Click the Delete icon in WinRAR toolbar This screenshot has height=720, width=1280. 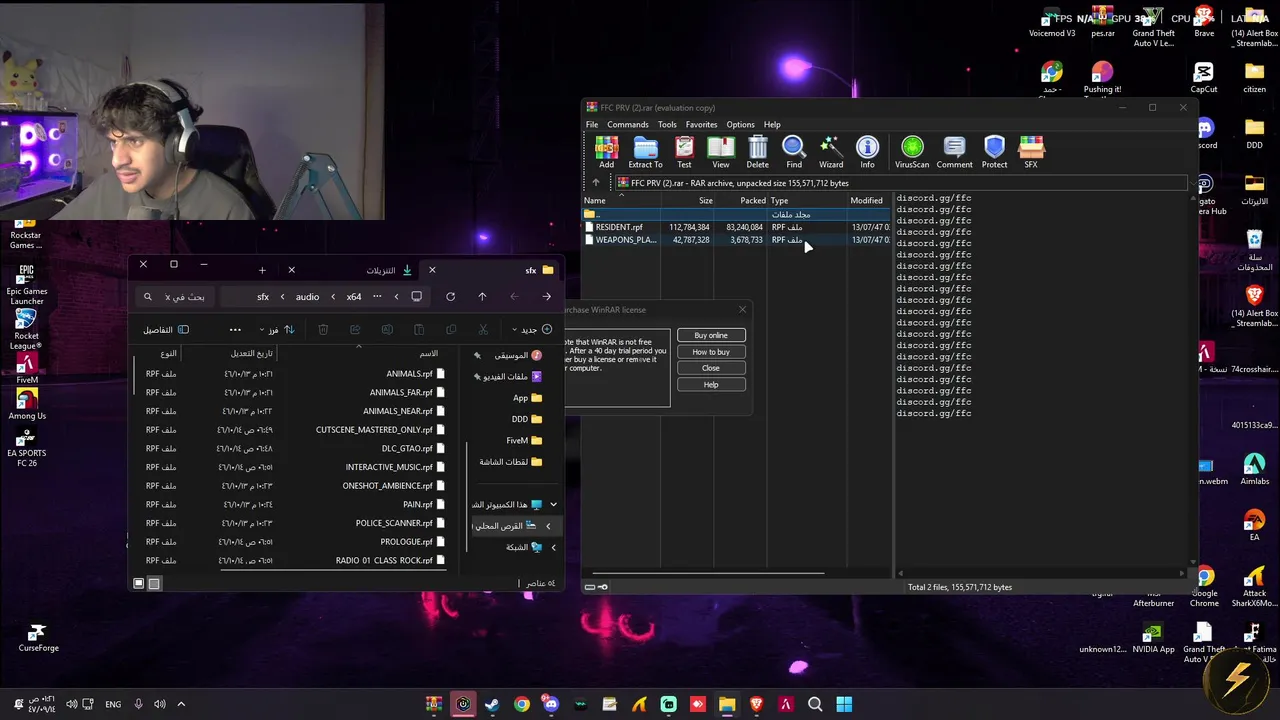(x=758, y=152)
